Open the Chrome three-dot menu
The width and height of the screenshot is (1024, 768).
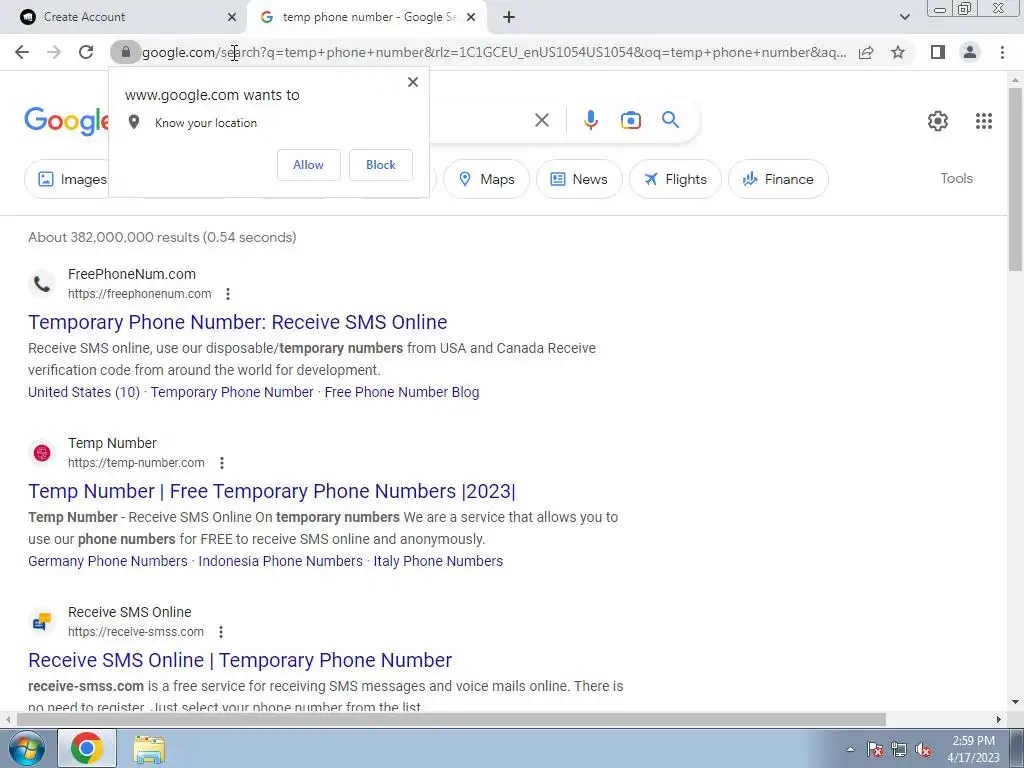(1002, 52)
